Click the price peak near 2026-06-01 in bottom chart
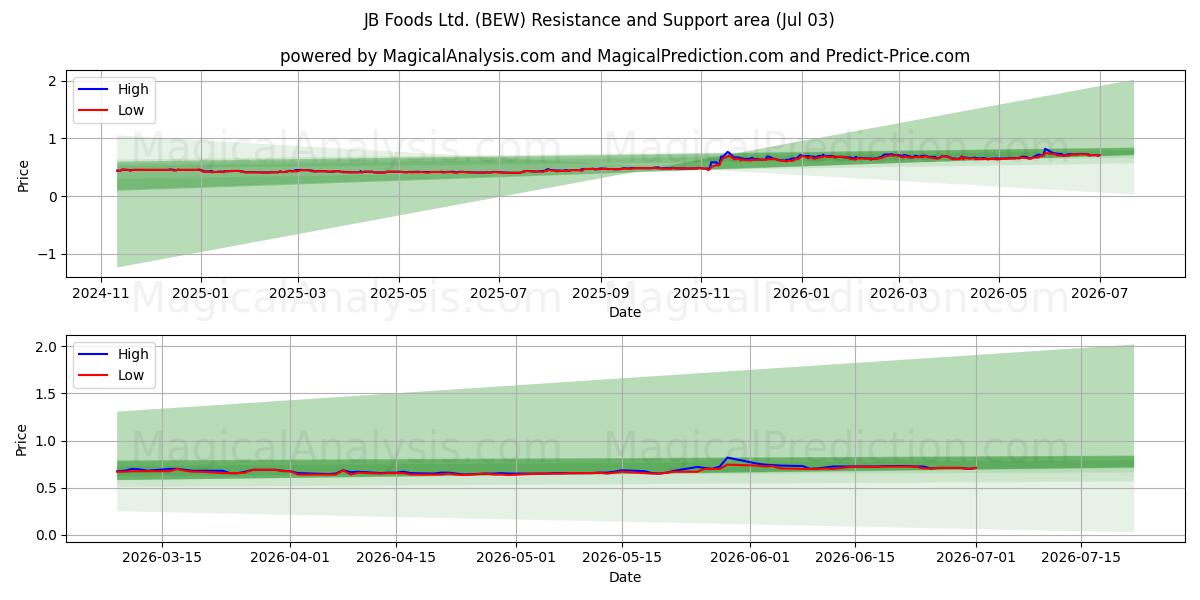Image resolution: width=1200 pixels, height=600 pixels. [729, 458]
